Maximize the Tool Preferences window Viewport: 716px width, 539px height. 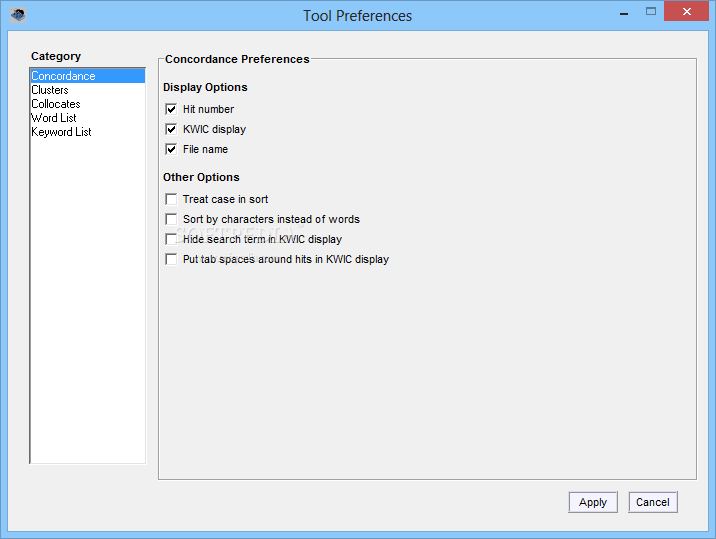[651, 12]
